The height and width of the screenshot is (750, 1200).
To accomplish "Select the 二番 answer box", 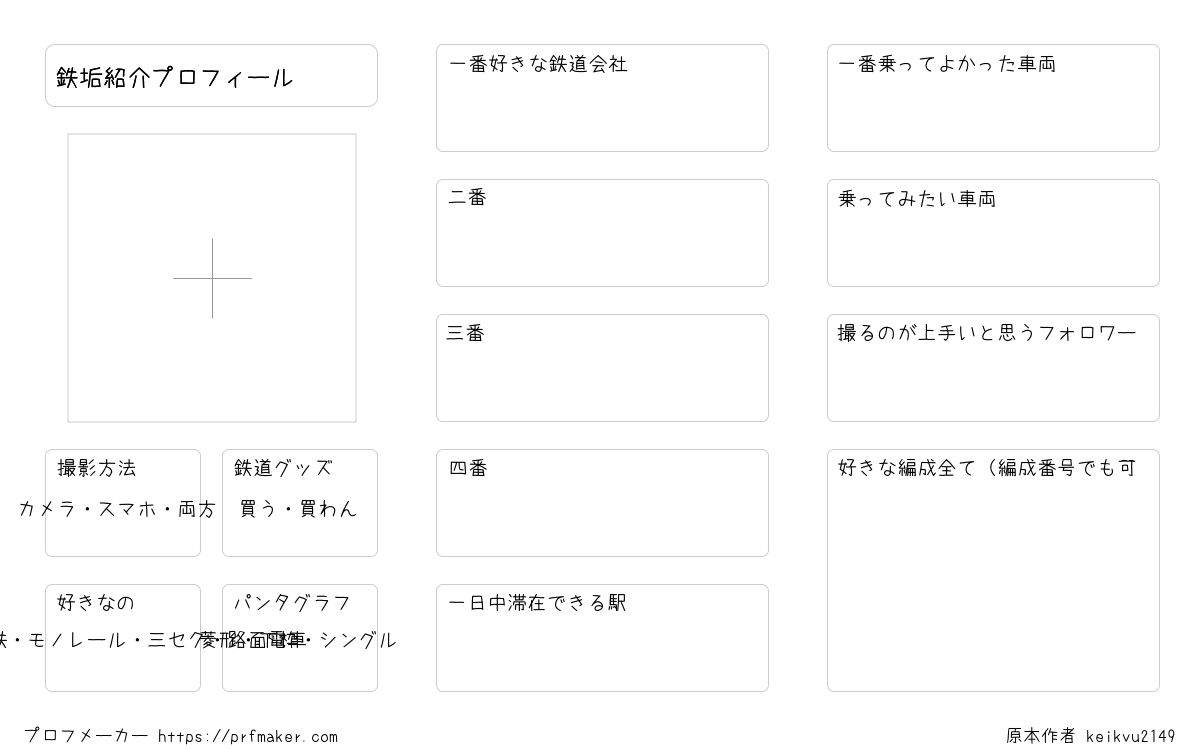I will pos(602,233).
